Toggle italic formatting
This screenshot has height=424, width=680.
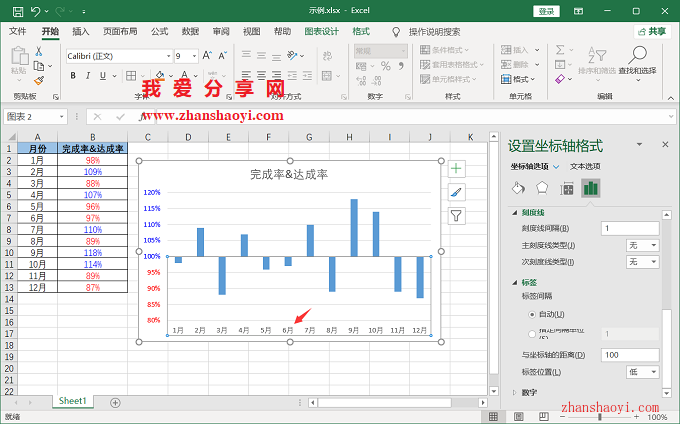click(88, 76)
